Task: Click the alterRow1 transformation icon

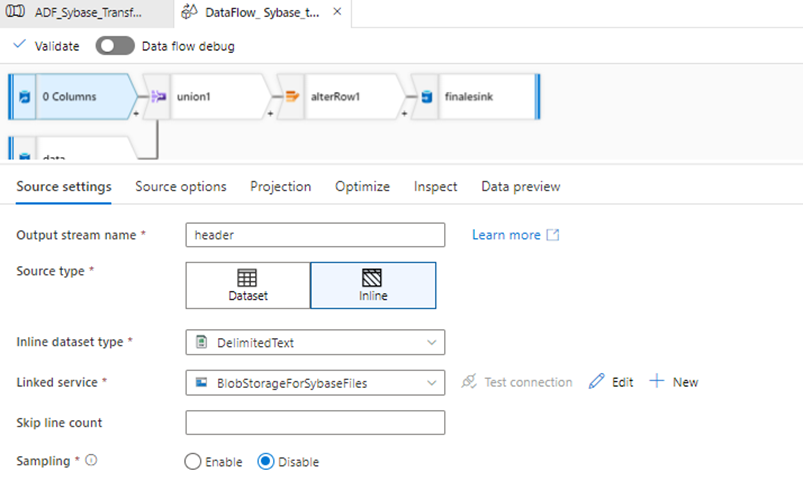Action: coord(292,97)
